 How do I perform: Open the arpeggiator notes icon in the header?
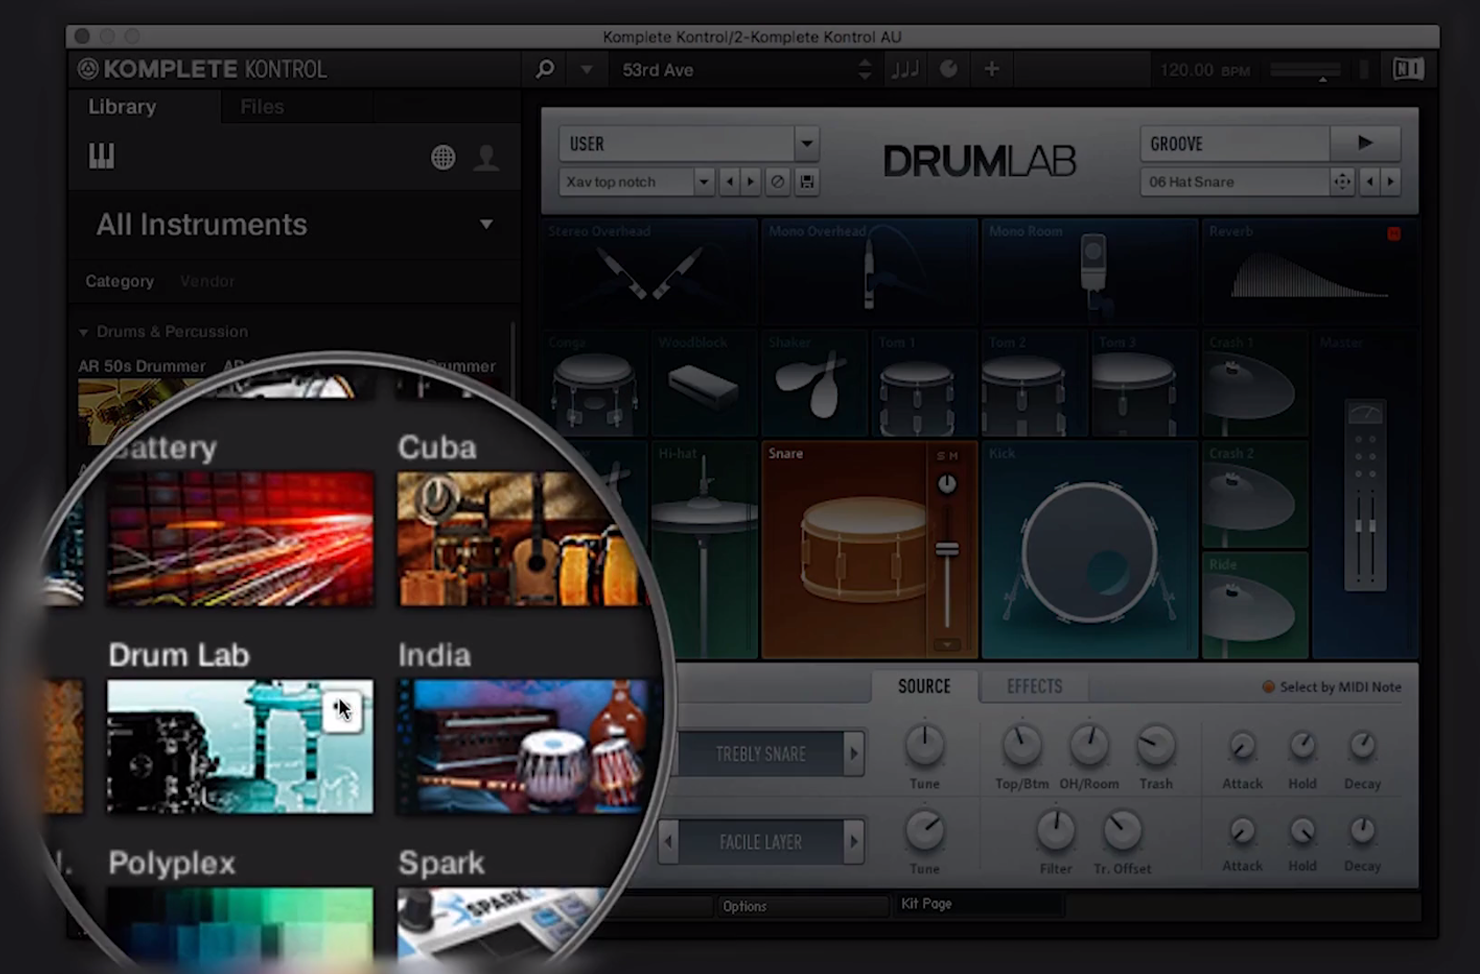point(905,69)
